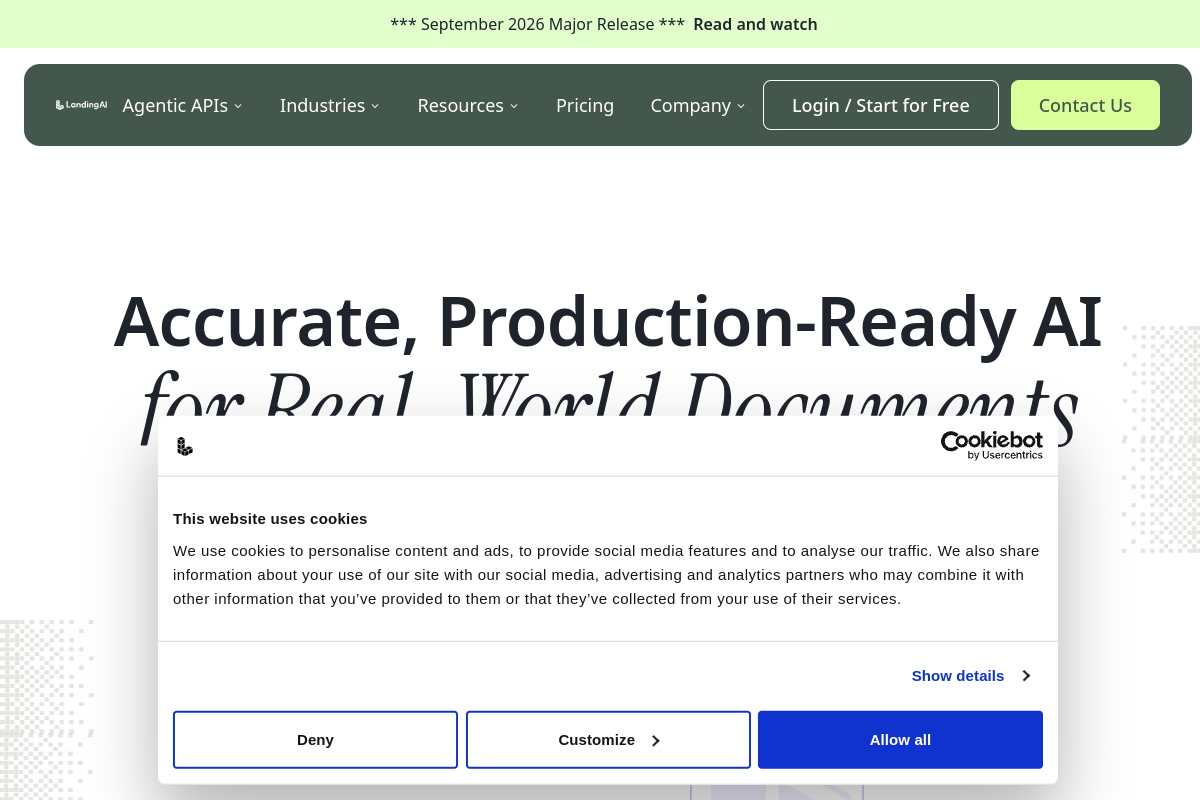Click the small logo in cookie dialog header
1200x800 pixels.
[x=184, y=446]
